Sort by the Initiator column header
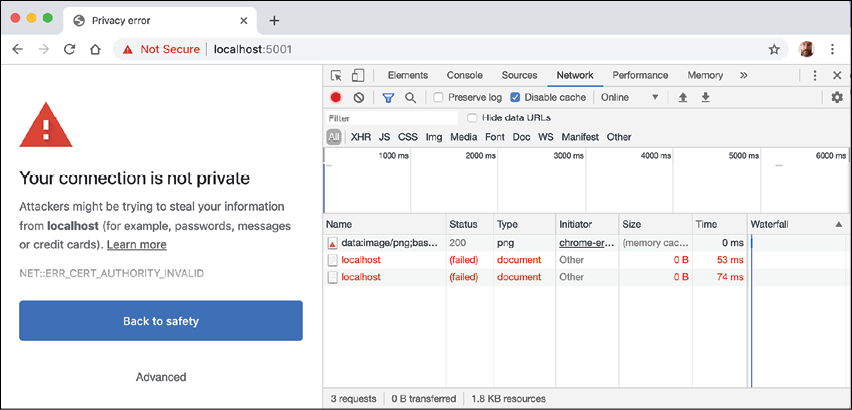This screenshot has width=852, height=410. click(587, 224)
